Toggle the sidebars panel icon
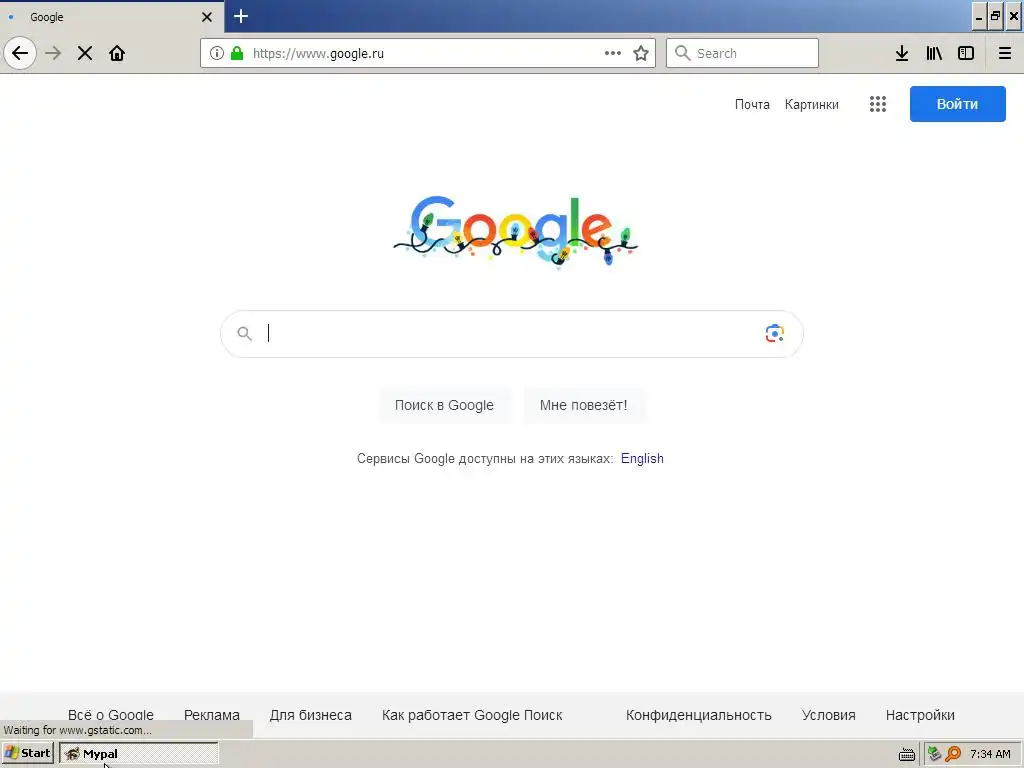Screen dimensions: 1024x768 966,53
